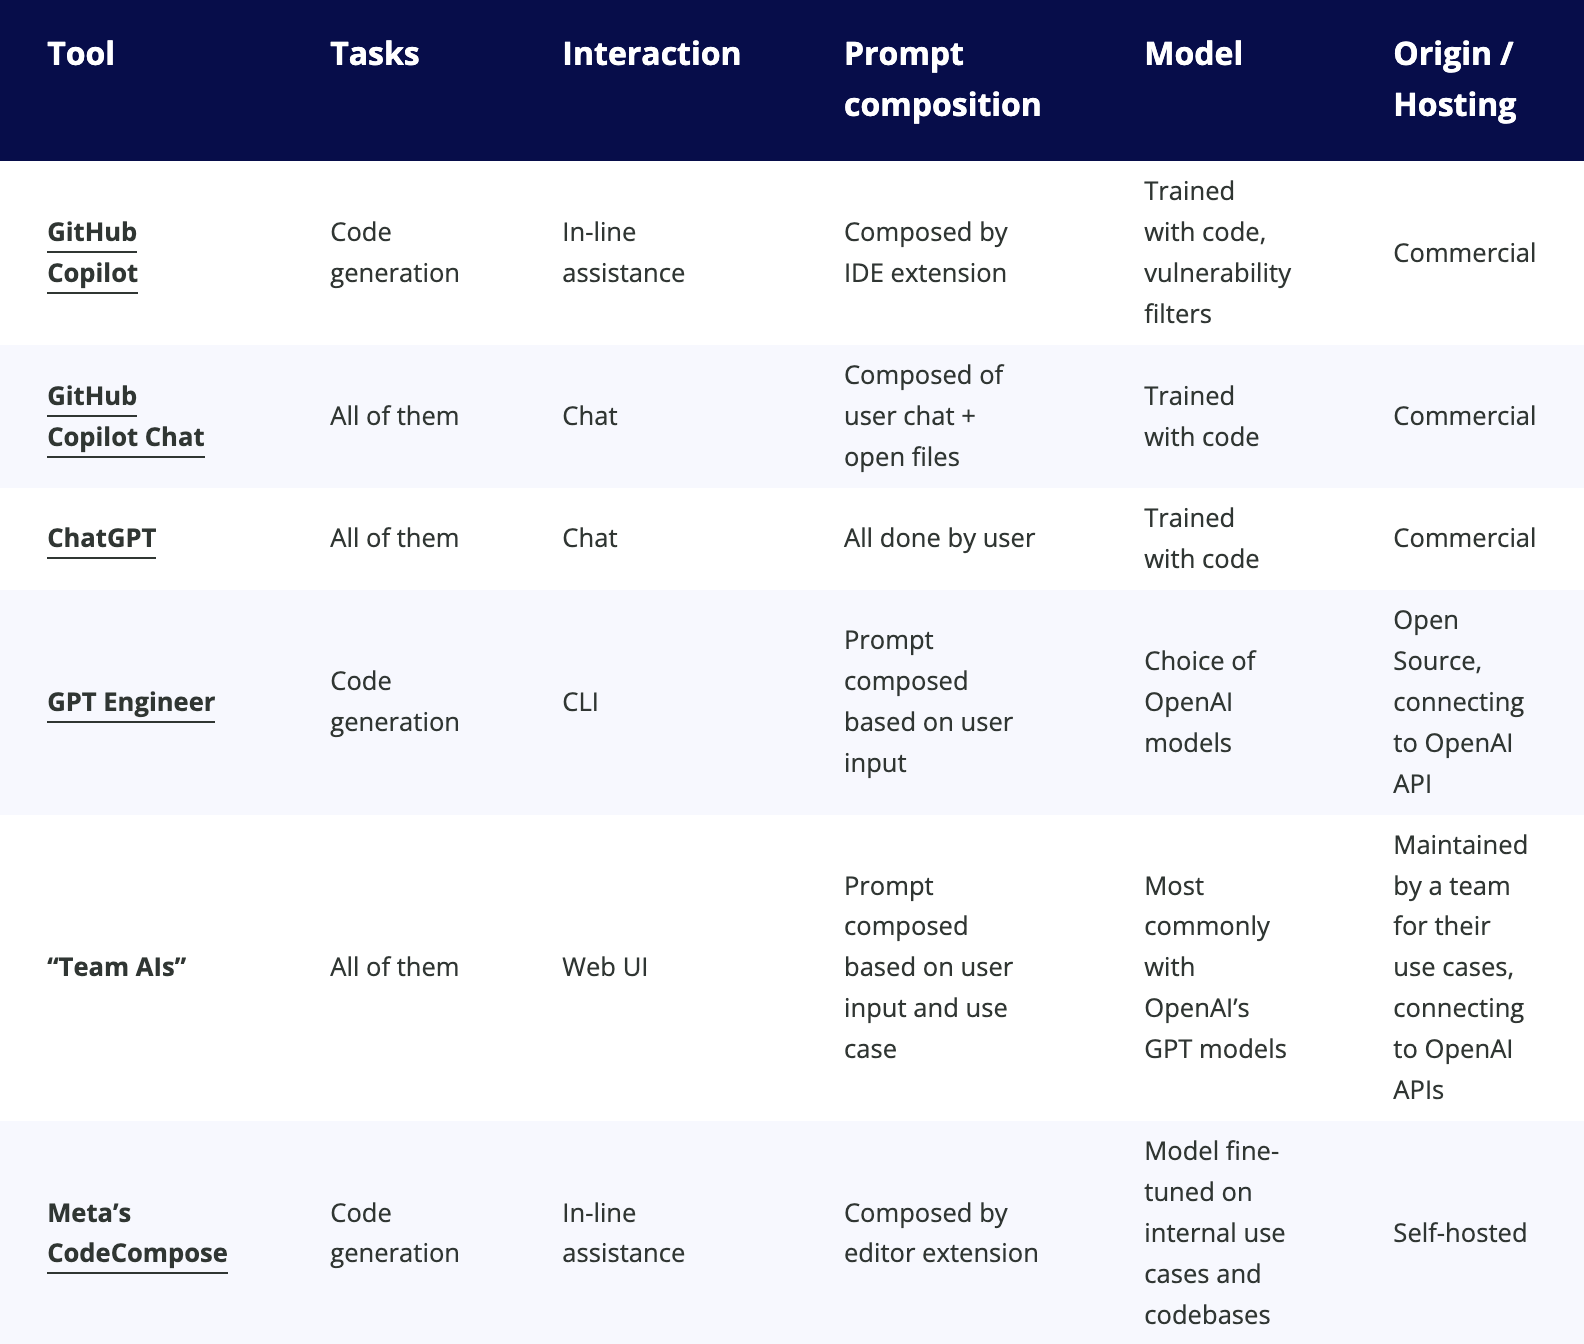The image size is (1584, 1344).
Task: Click the "Choice of OpenAI models" cell
Action: [1199, 702]
